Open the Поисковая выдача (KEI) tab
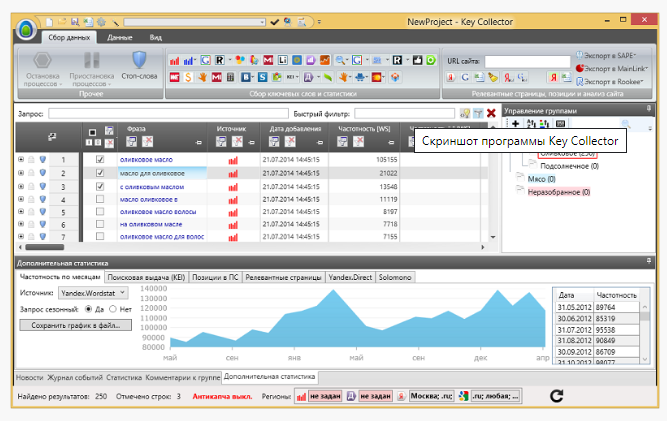Viewport: 667px width, 421px height. [x=146, y=277]
